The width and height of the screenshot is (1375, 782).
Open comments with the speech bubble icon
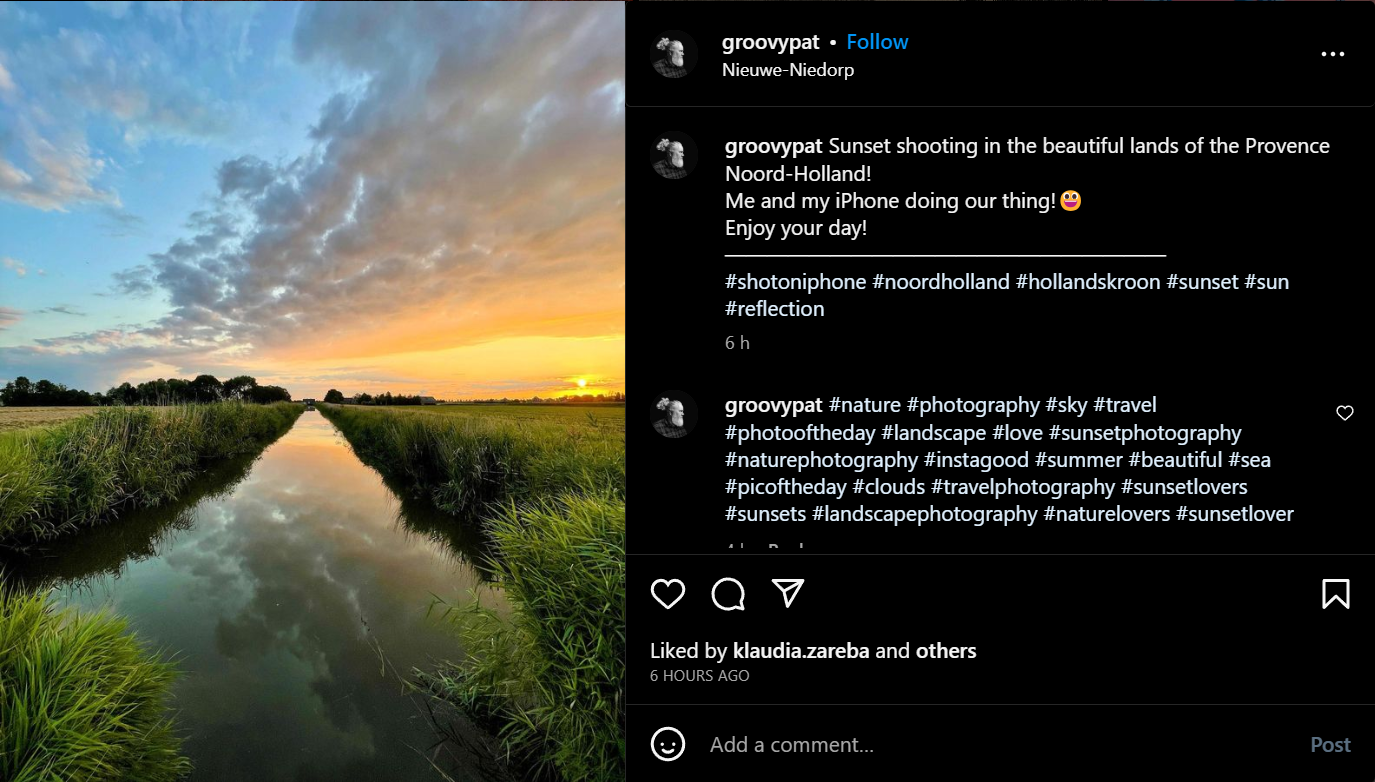[728, 594]
